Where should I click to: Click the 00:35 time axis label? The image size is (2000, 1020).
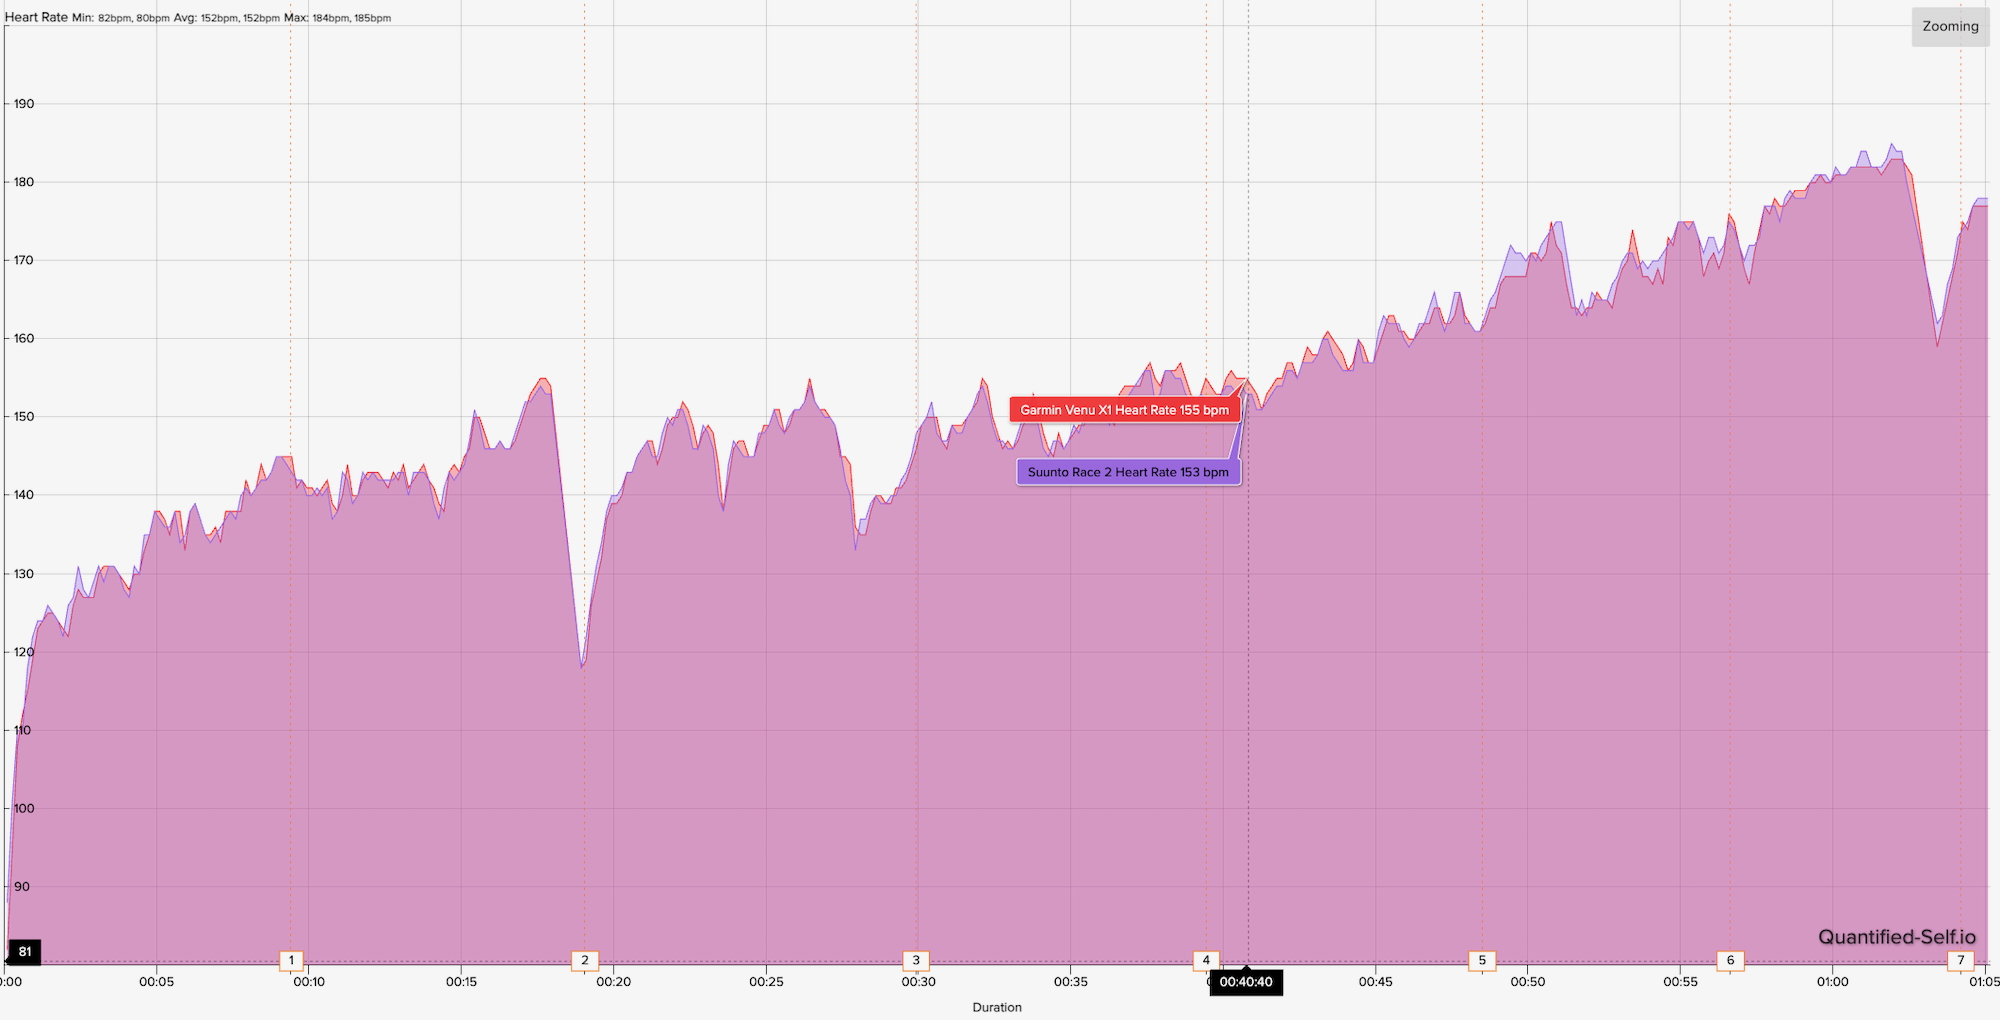point(1071,982)
